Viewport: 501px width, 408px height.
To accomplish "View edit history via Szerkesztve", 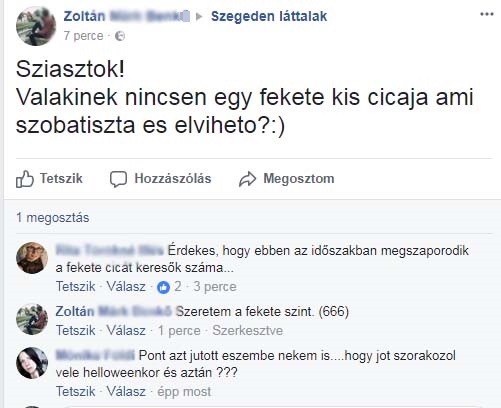I will [x=248, y=331].
